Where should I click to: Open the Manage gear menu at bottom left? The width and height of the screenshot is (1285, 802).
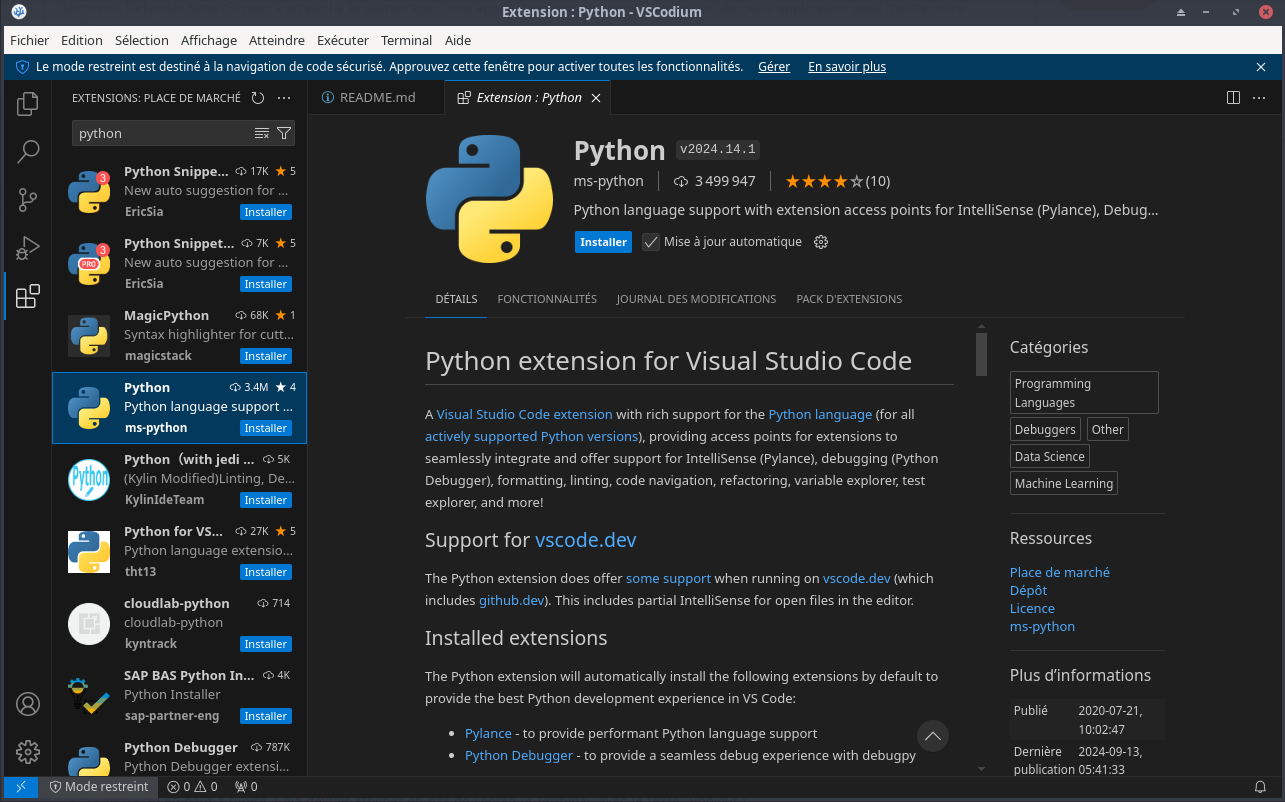click(x=28, y=752)
